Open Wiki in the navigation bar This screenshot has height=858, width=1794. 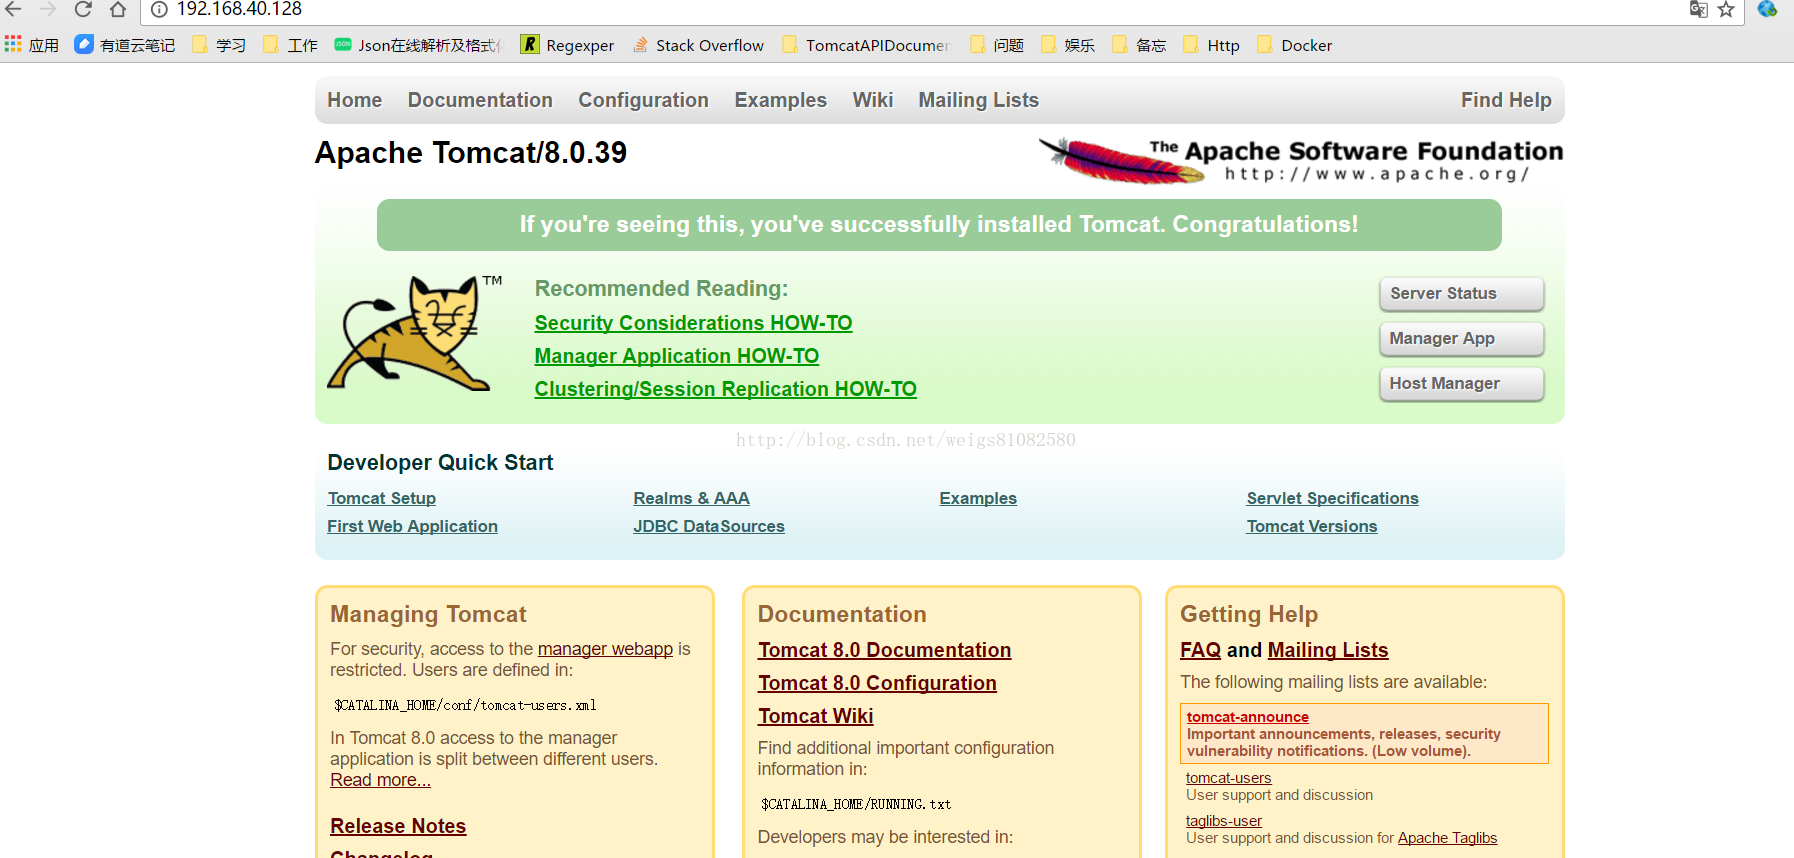tap(873, 100)
